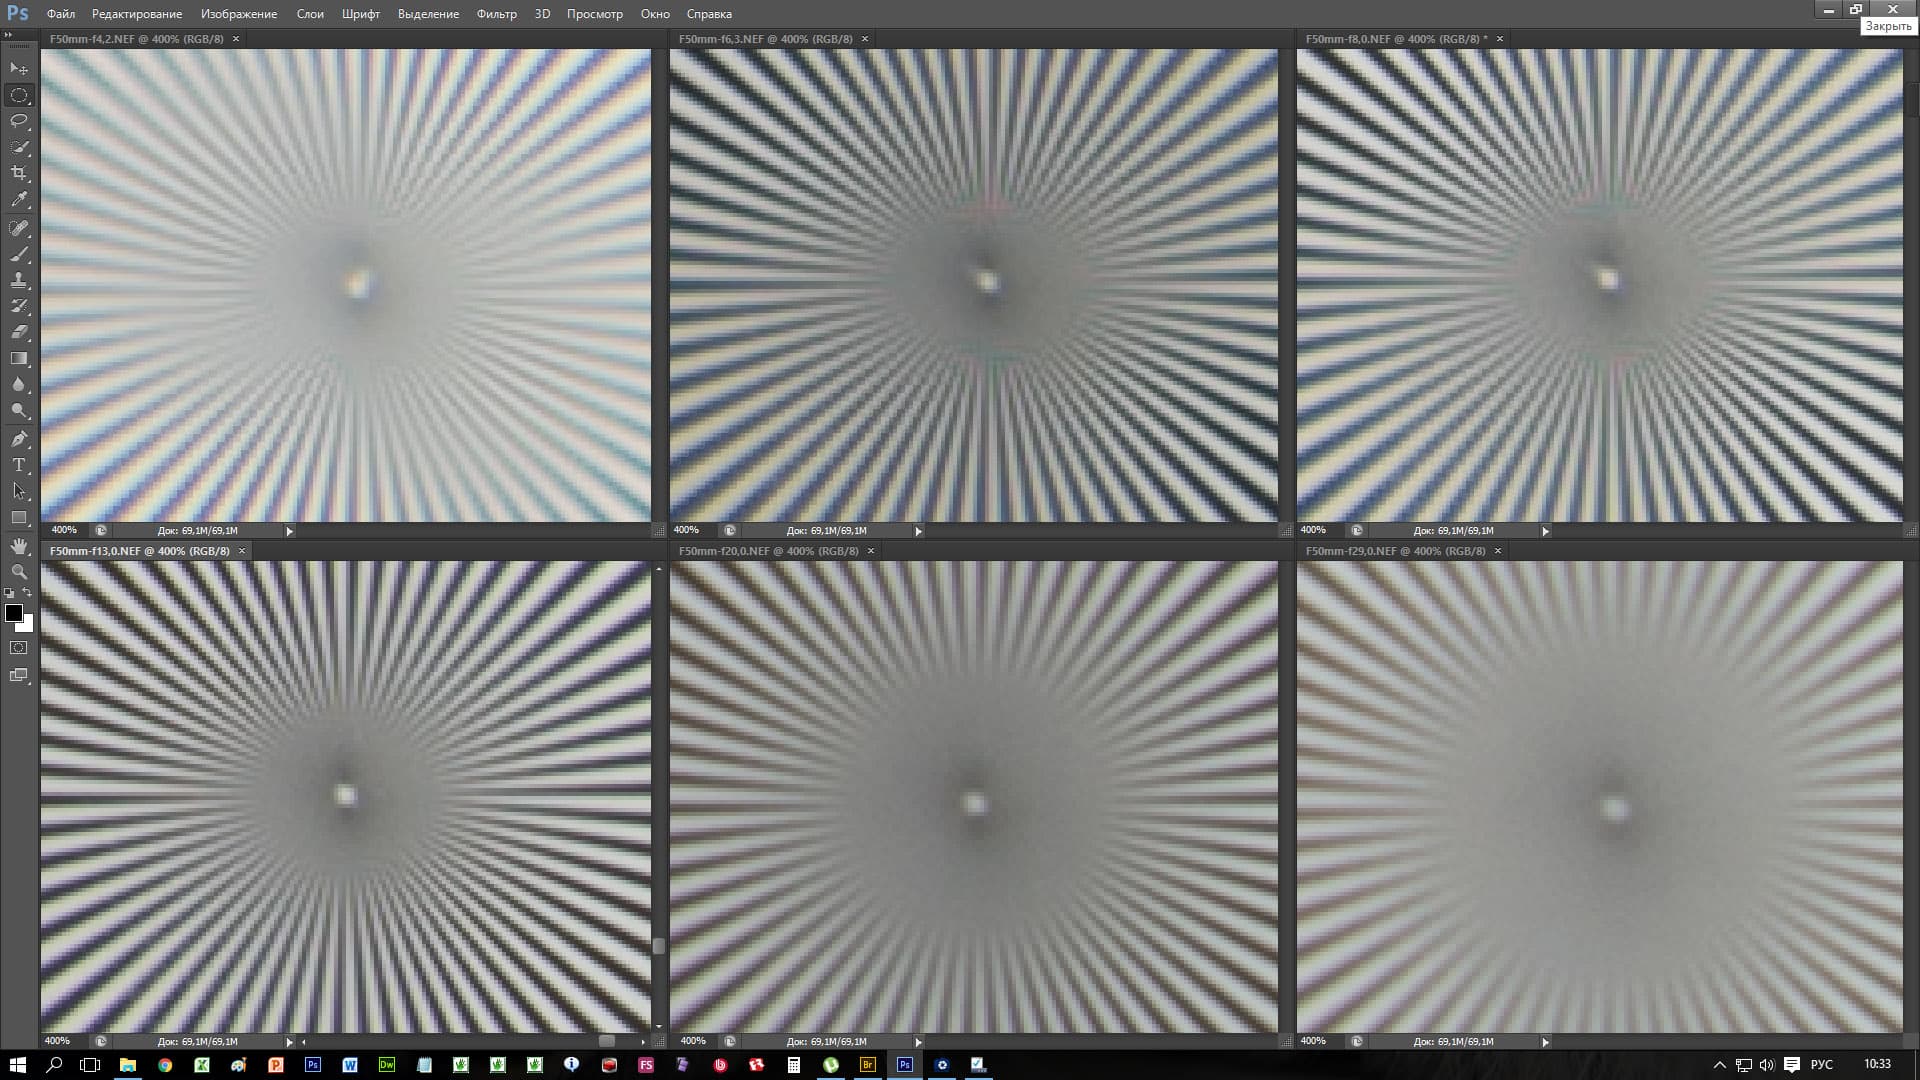The width and height of the screenshot is (1920, 1080).
Task: Pick the Eyedropper tool
Action: [x=19, y=200]
